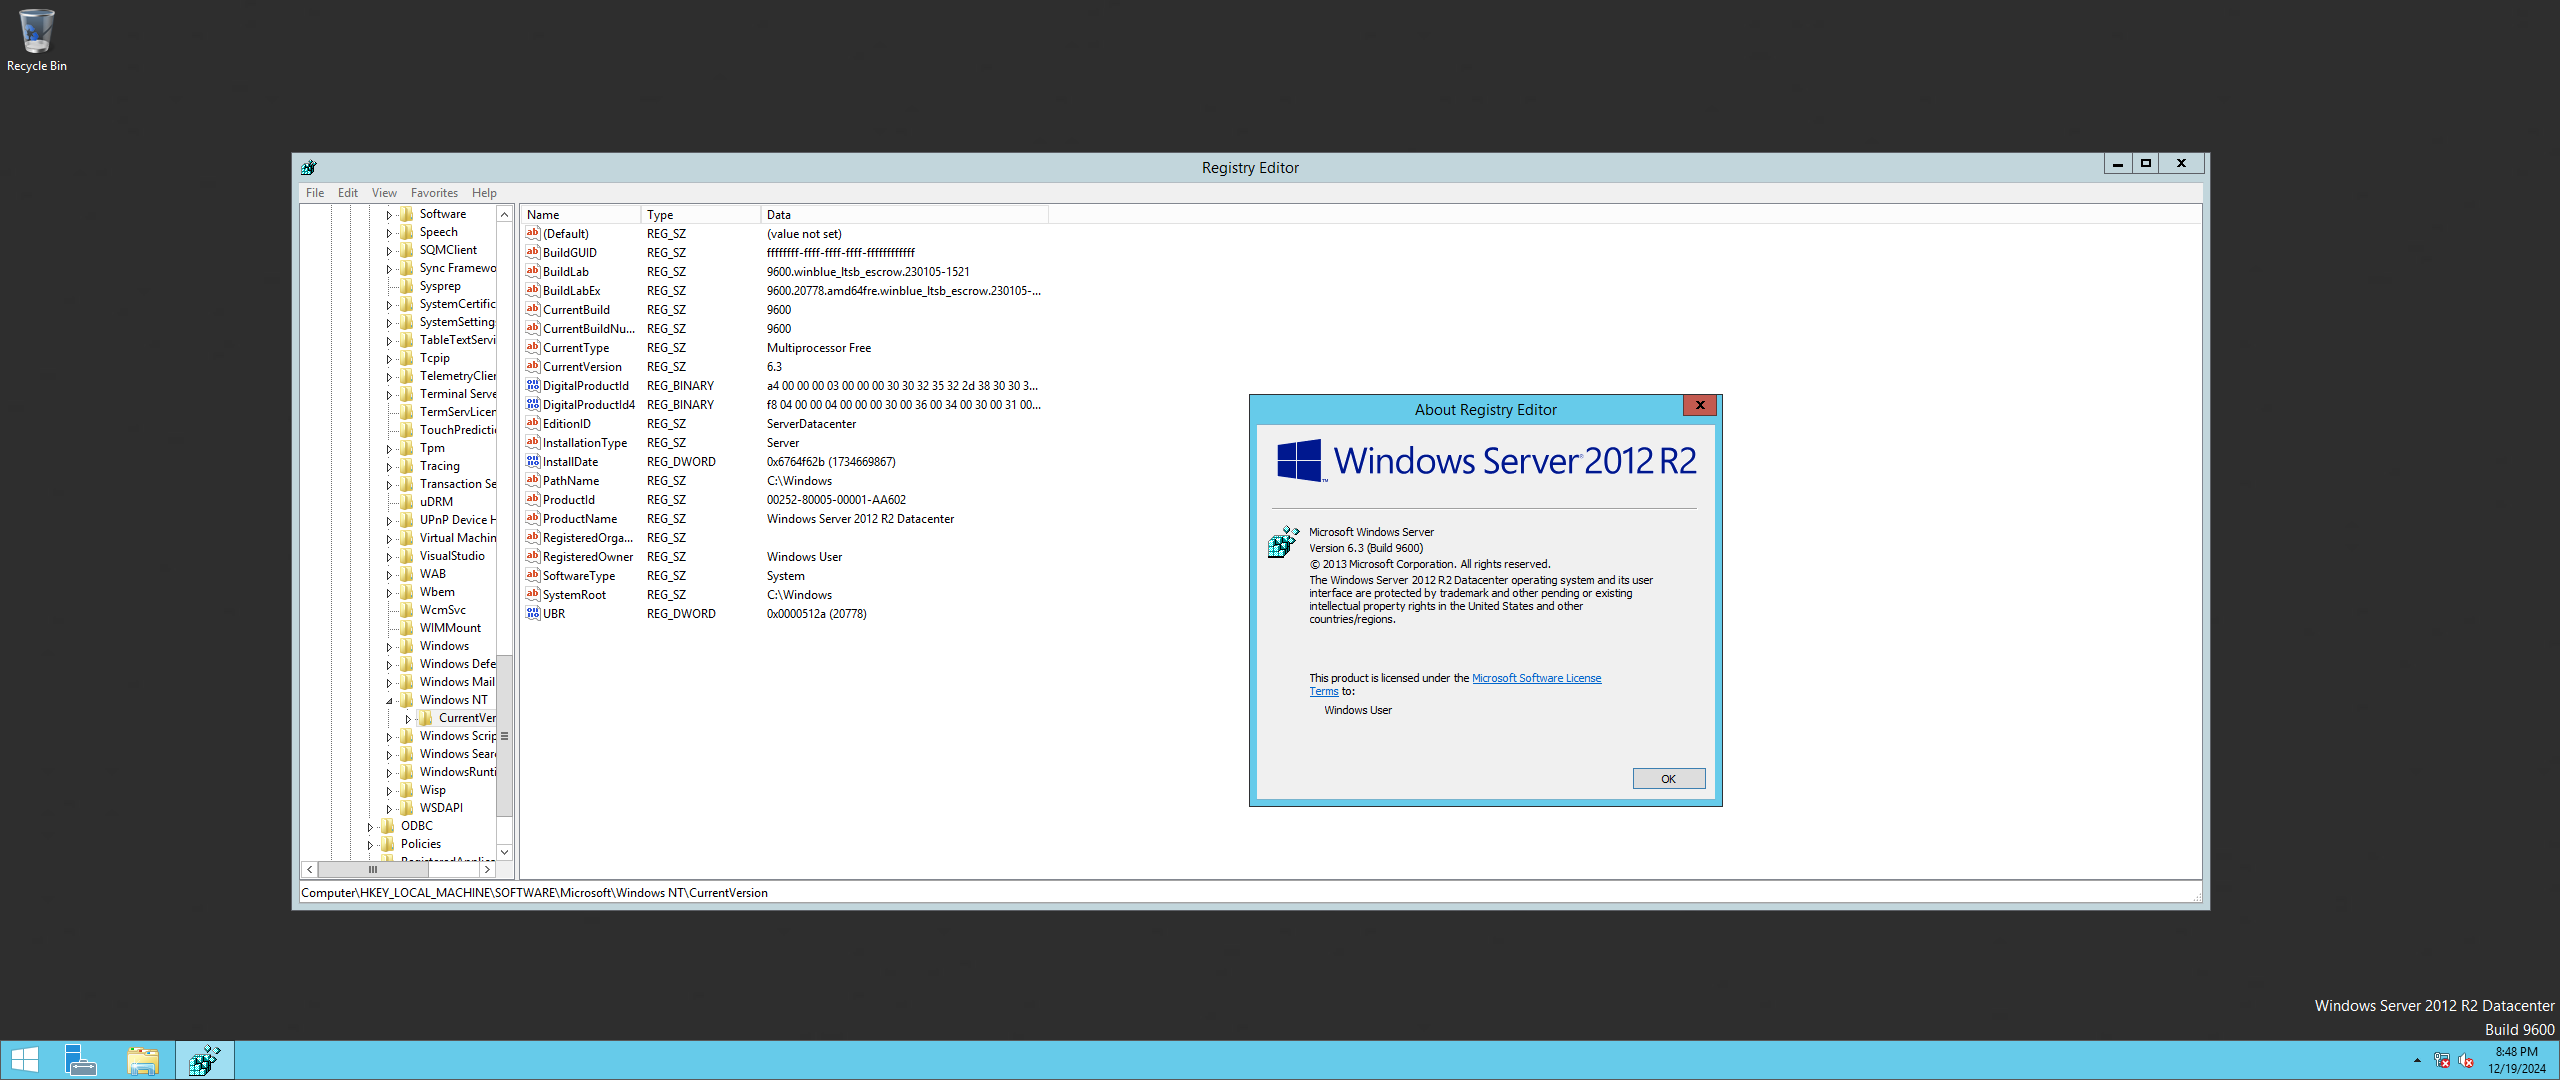Open the Edit menu
The image size is (2560, 1080).
[348, 193]
